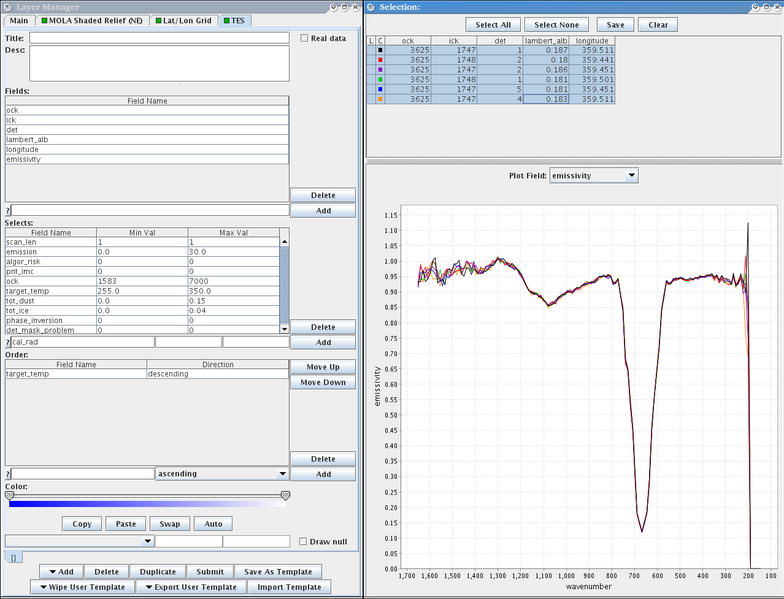Expand the Wipe User Template dropdown button

coord(83,587)
